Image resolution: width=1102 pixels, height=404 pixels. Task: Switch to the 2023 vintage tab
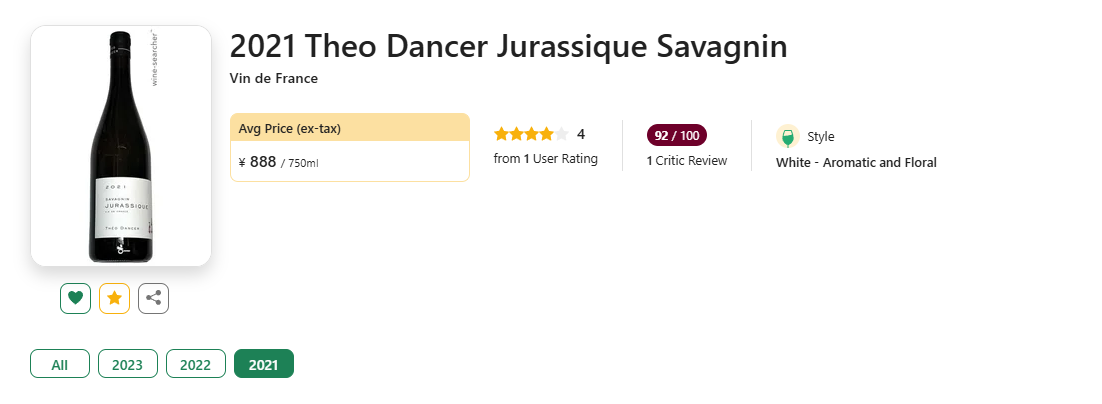click(127, 364)
